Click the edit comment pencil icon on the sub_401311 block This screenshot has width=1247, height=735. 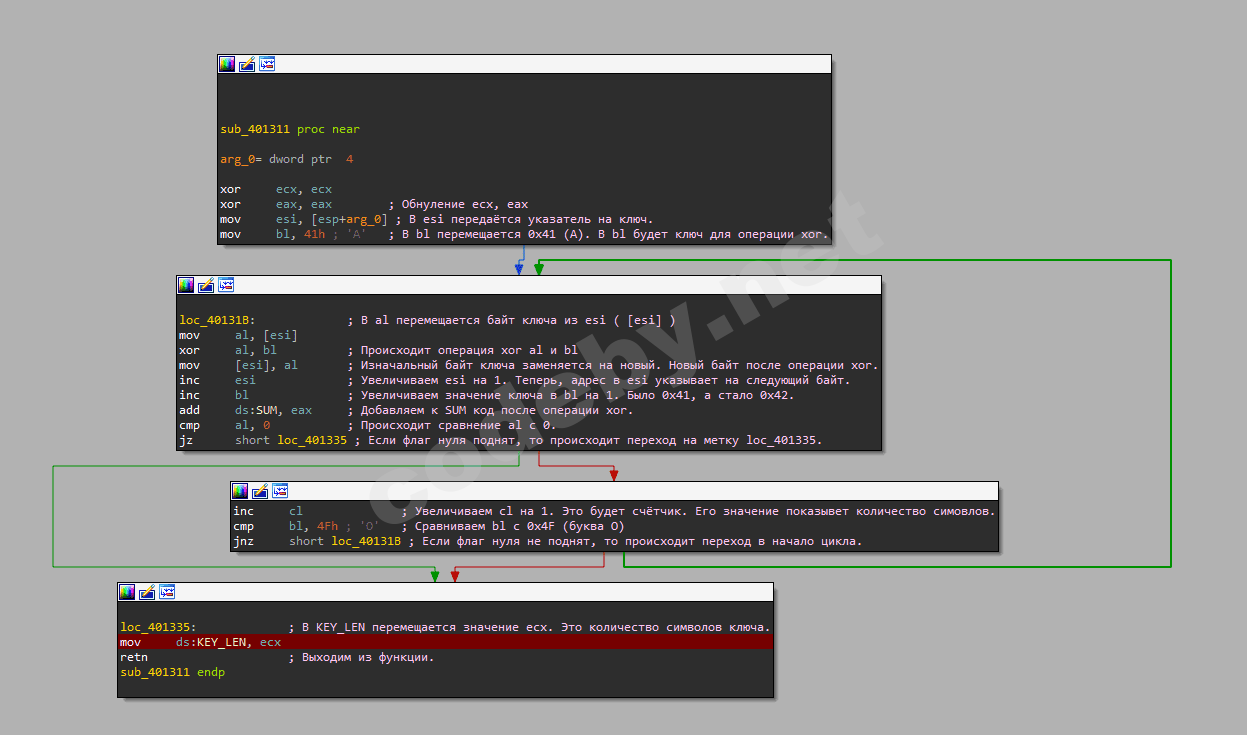coord(247,64)
